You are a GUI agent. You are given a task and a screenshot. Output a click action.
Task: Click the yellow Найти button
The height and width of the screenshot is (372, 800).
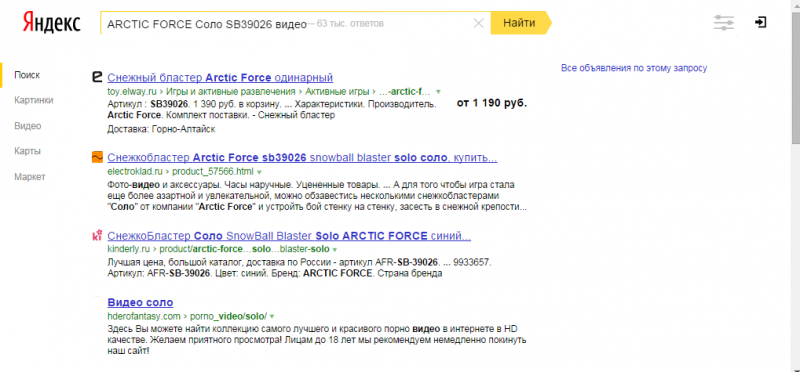click(x=520, y=23)
